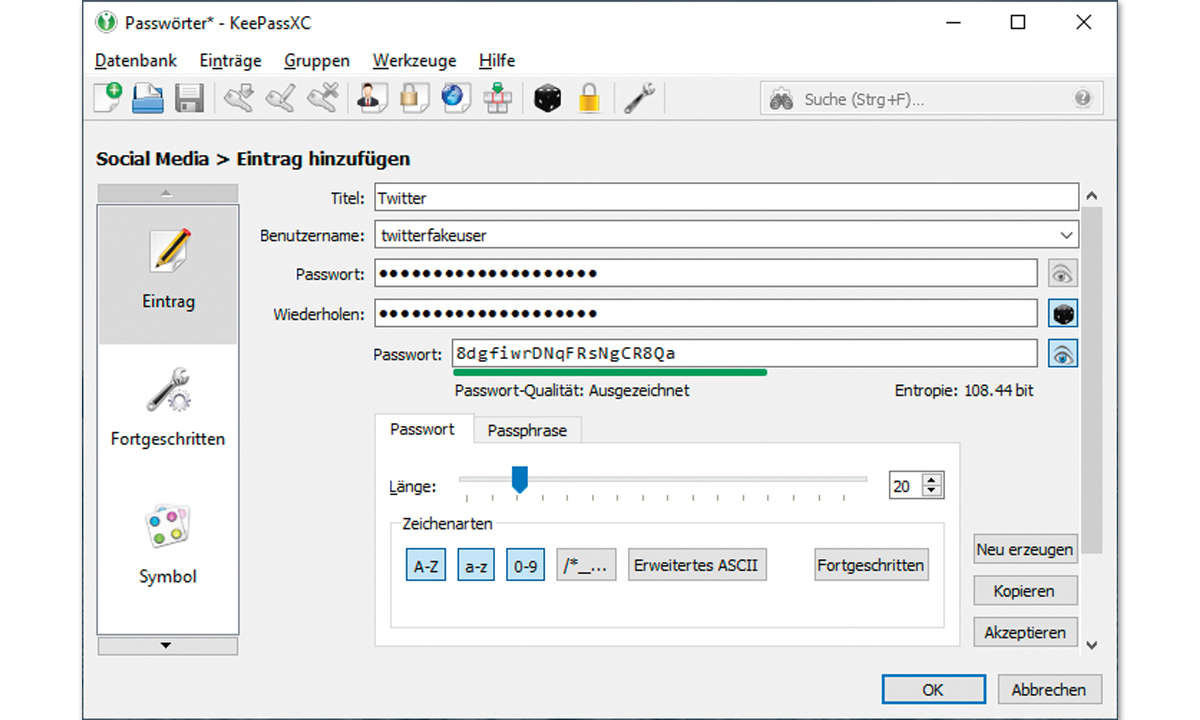Image resolution: width=1200 pixels, height=720 pixels.
Task: Click the add new entry key icon
Action: tap(239, 98)
